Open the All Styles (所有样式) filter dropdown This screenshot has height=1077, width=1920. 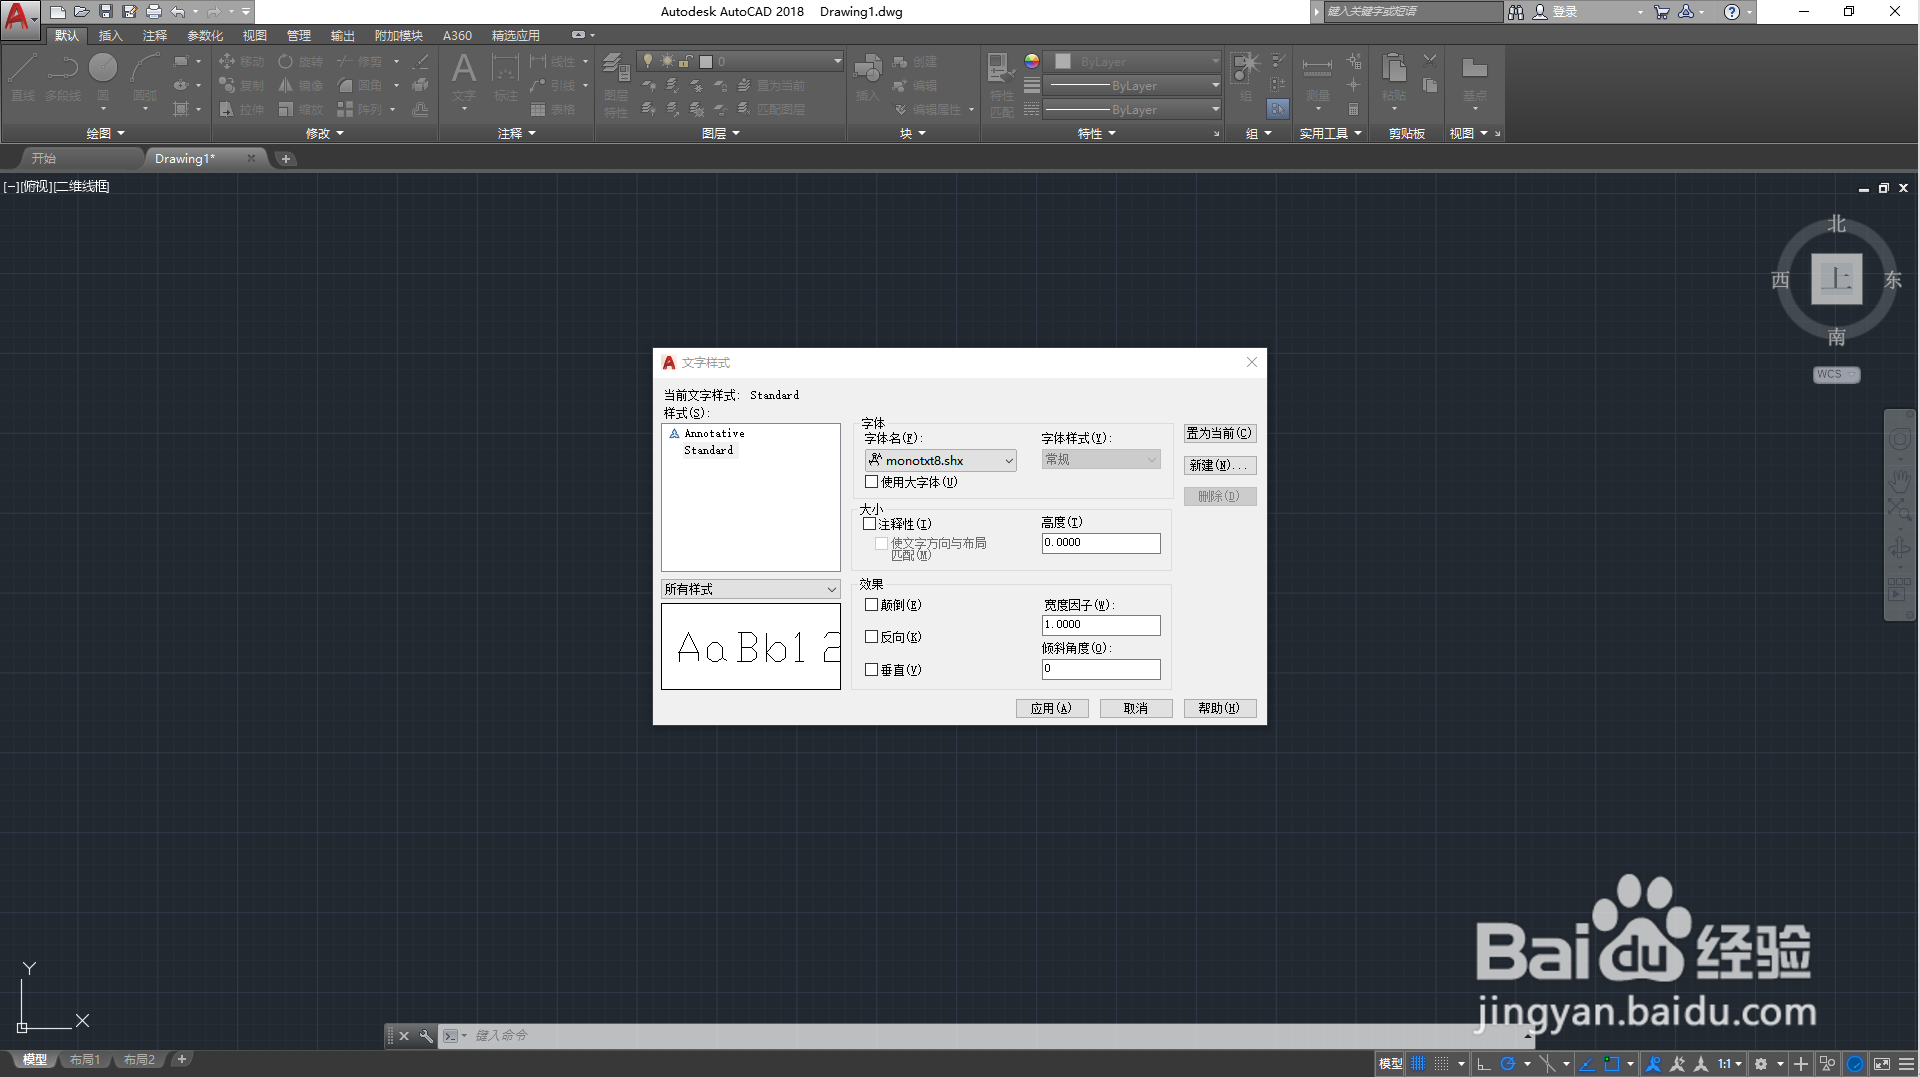pyautogui.click(x=751, y=589)
